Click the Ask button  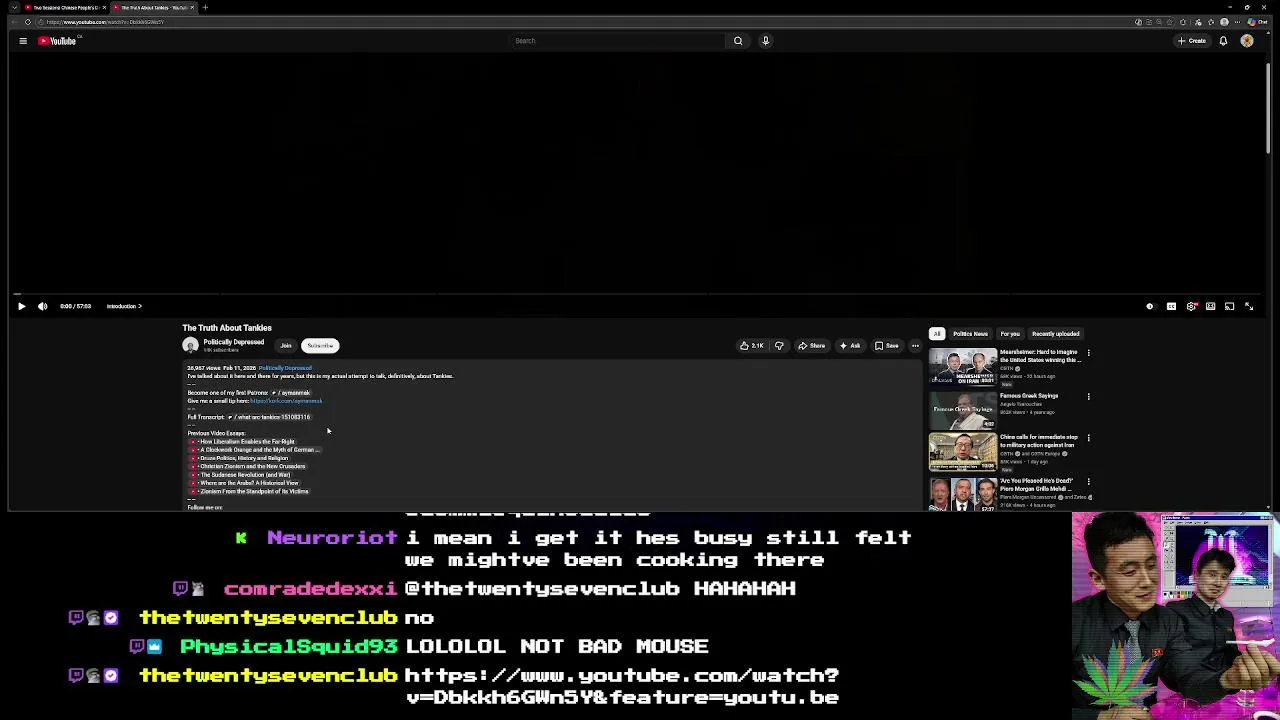(850, 346)
